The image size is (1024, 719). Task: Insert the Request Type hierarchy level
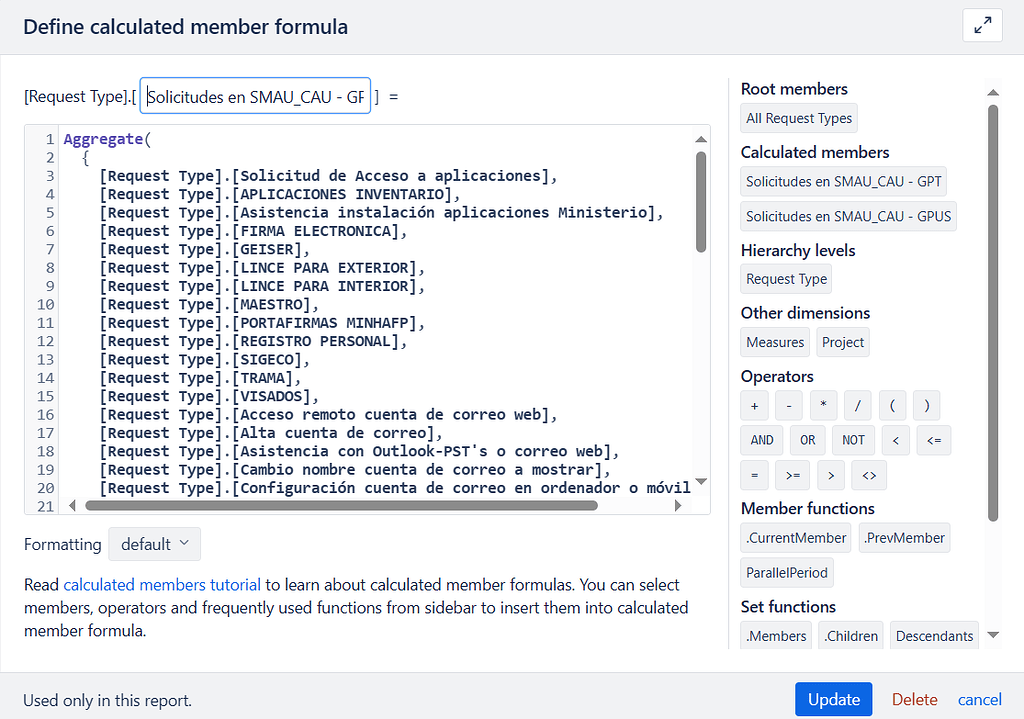[x=785, y=278]
